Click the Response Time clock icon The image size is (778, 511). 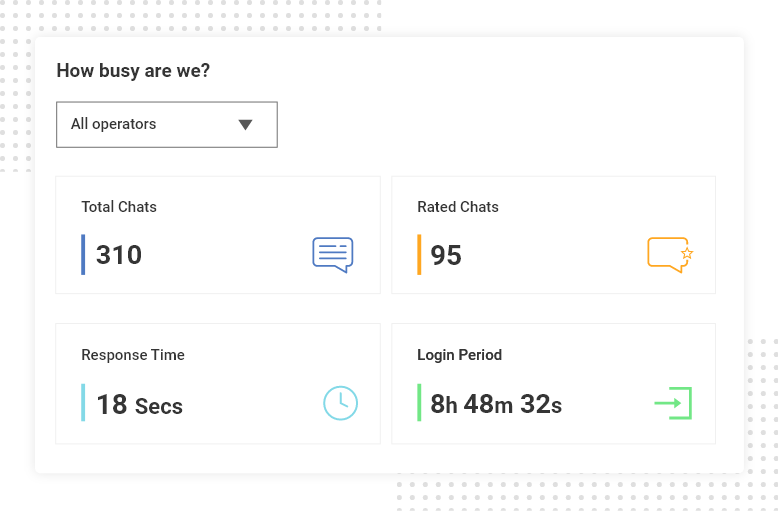[x=340, y=403]
